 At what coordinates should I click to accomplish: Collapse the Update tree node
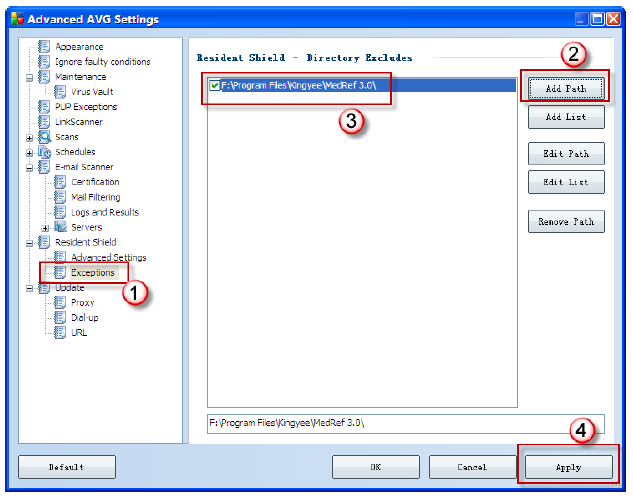pos(29,289)
